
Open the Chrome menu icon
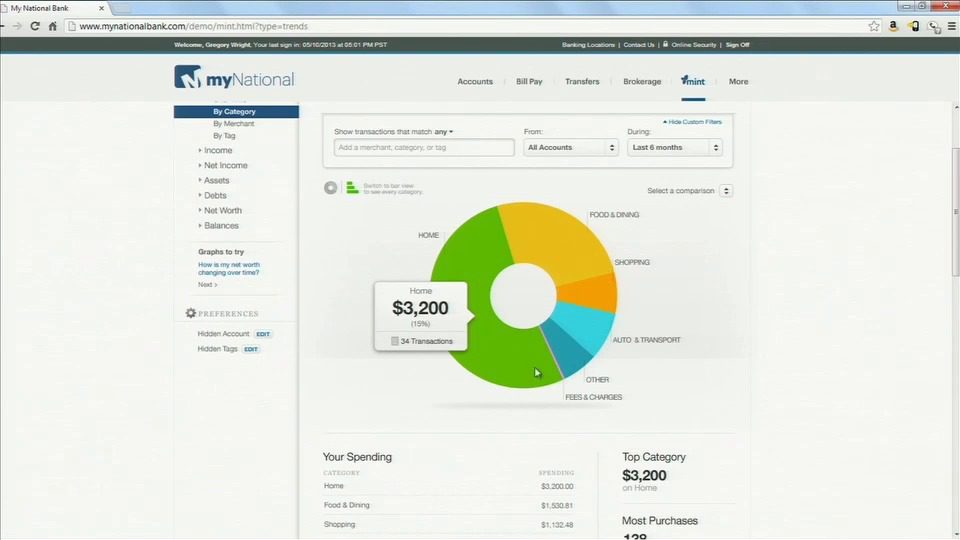point(951,26)
